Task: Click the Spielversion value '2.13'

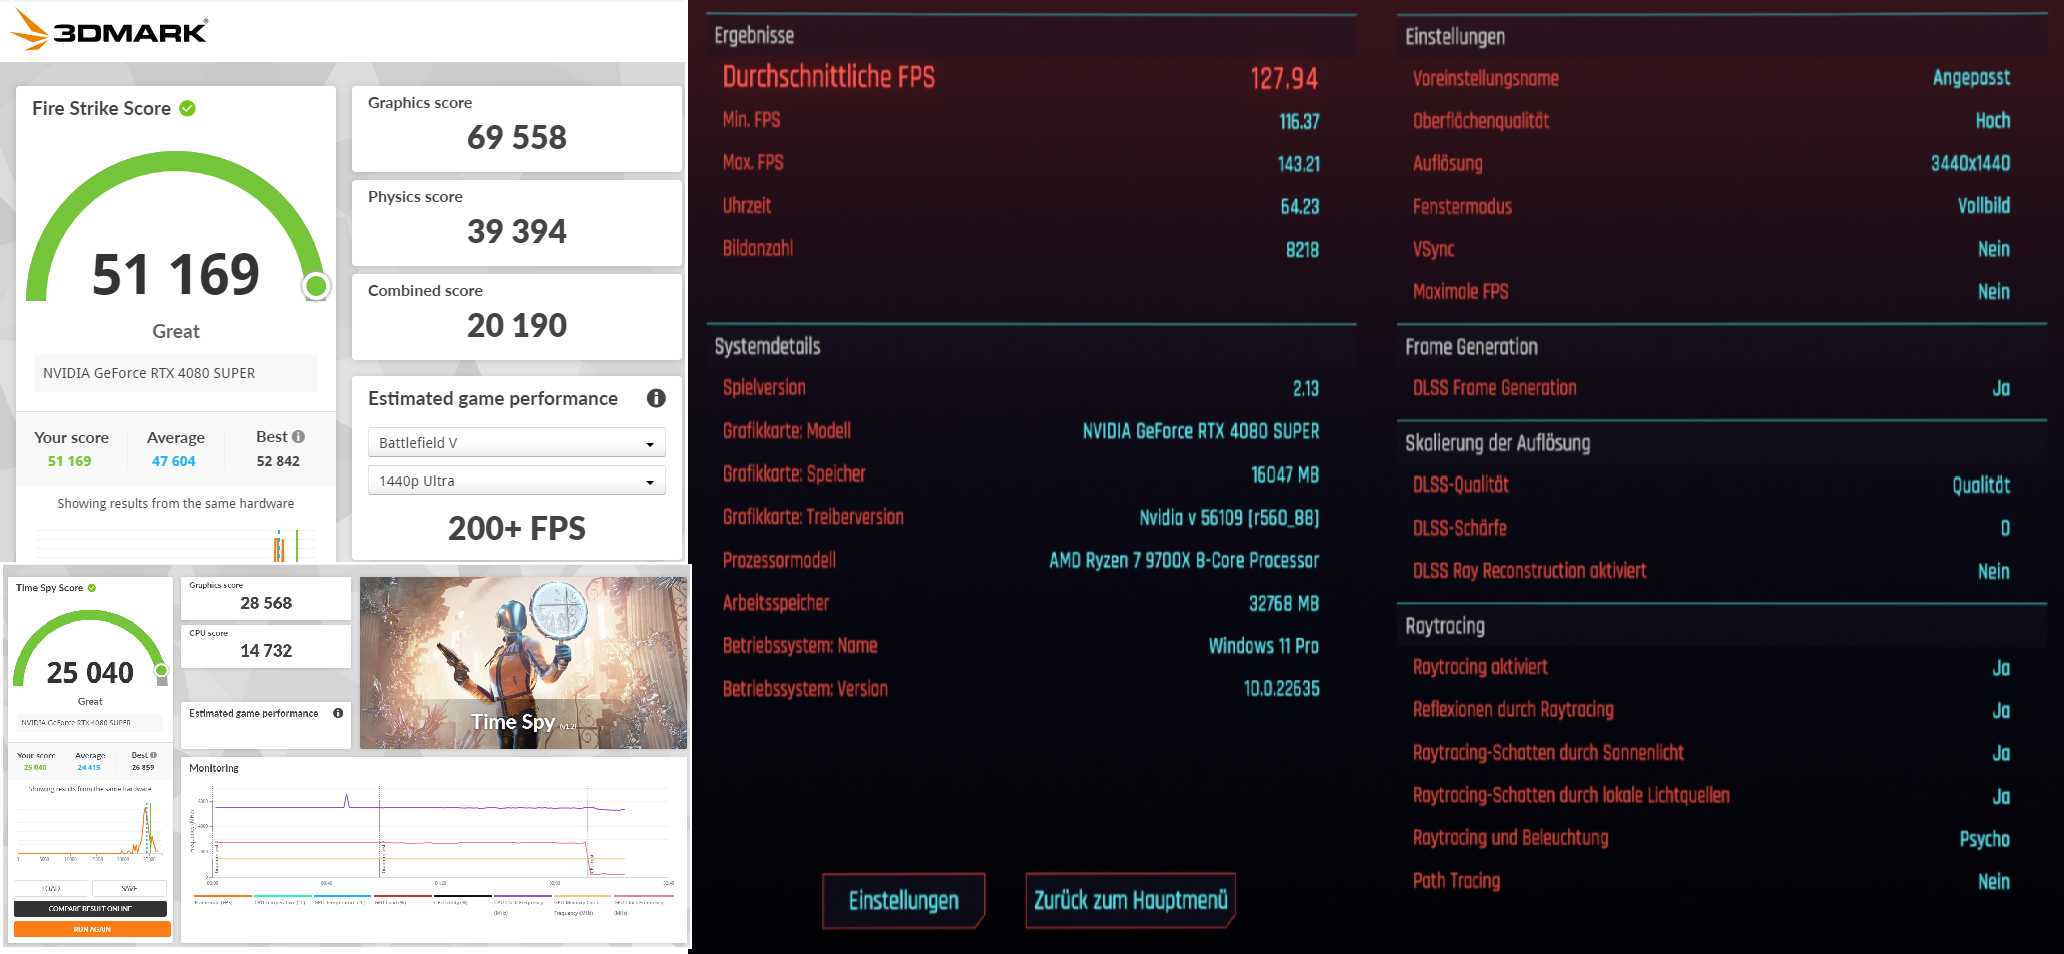Action: point(1306,388)
